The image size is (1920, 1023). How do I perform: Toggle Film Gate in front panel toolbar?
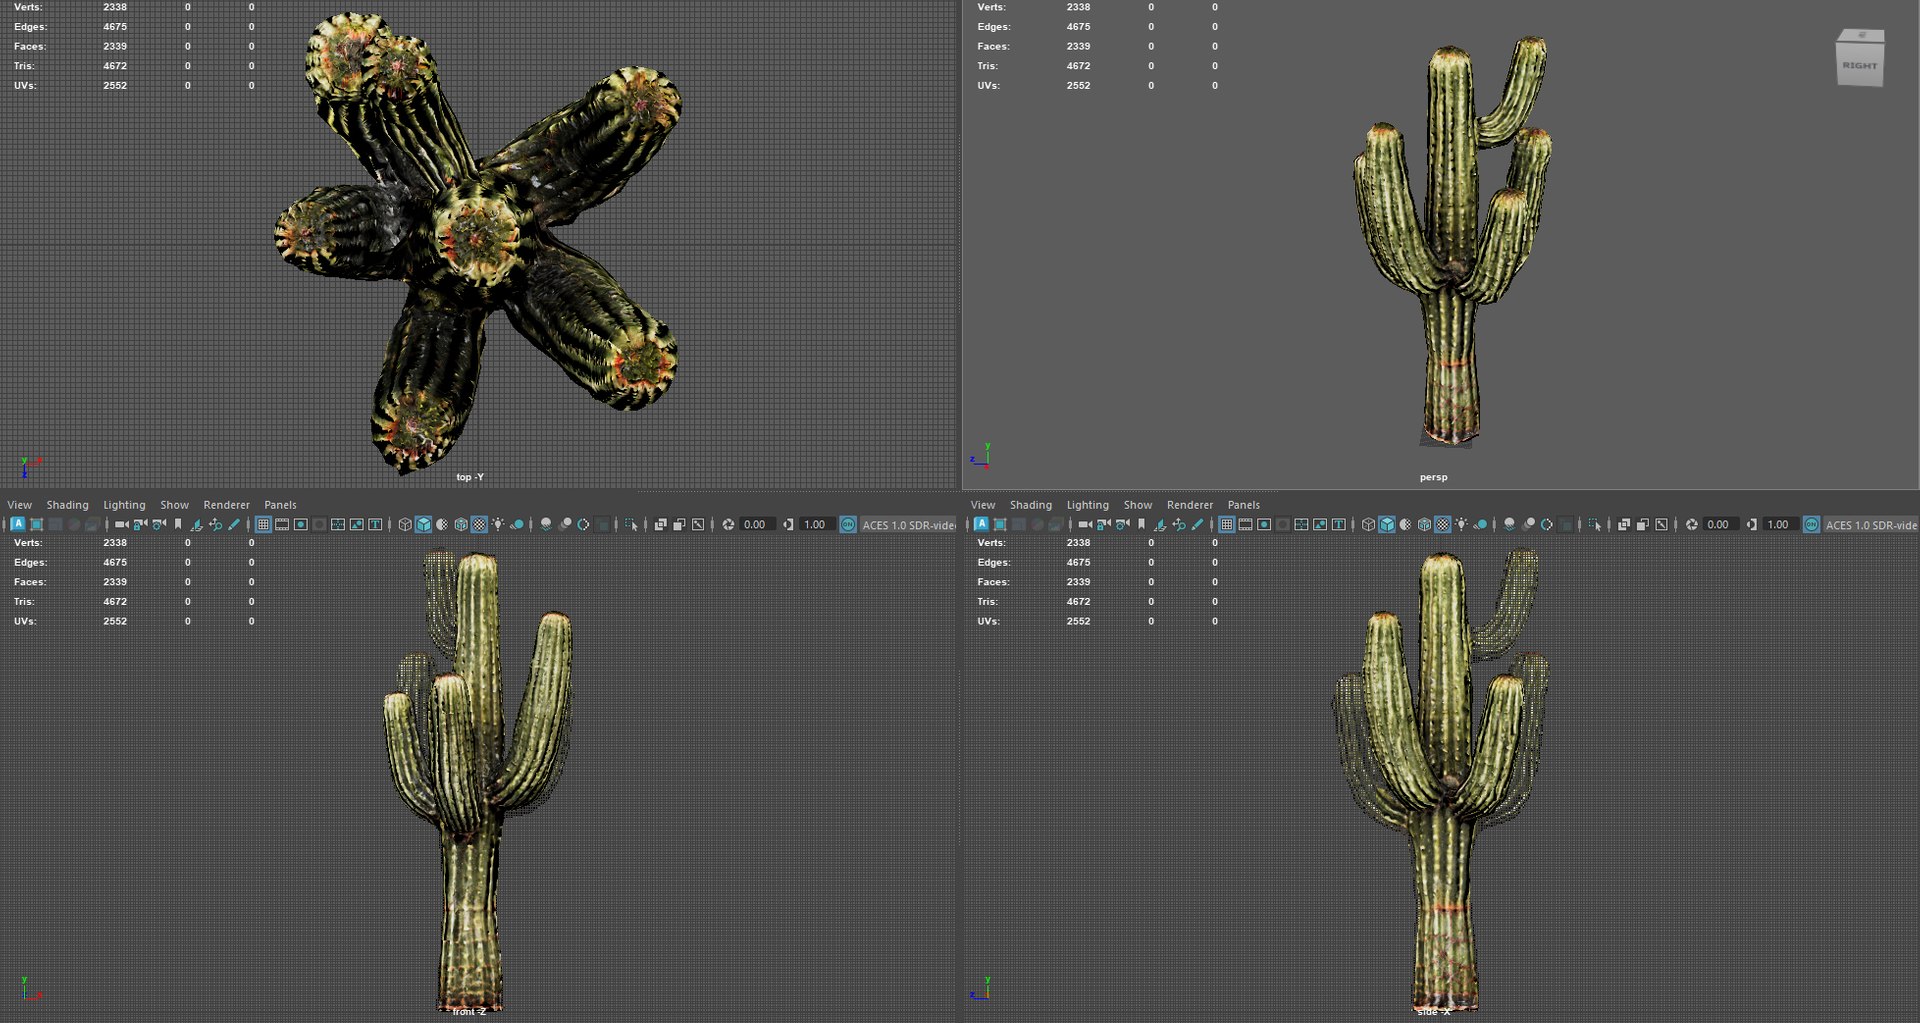[282, 524]
